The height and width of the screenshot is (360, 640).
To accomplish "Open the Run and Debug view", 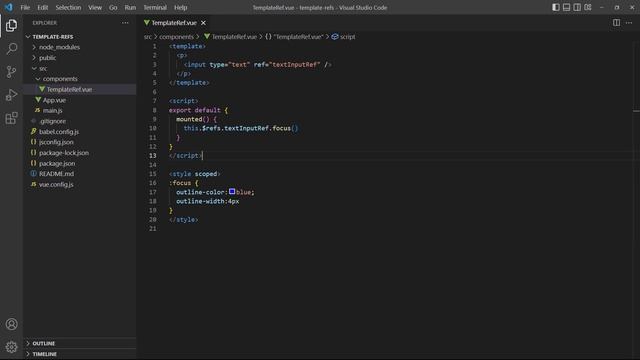I will 11,95.
